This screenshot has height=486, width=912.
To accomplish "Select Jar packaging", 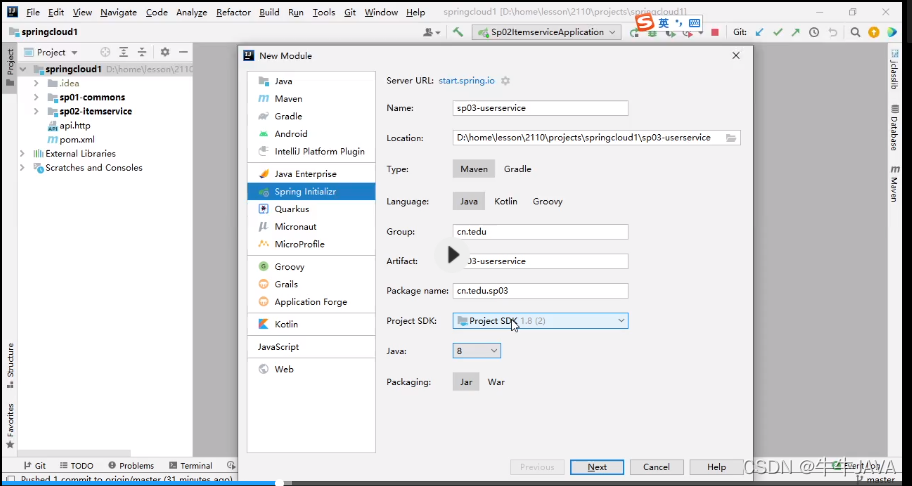I will [466, 382].
